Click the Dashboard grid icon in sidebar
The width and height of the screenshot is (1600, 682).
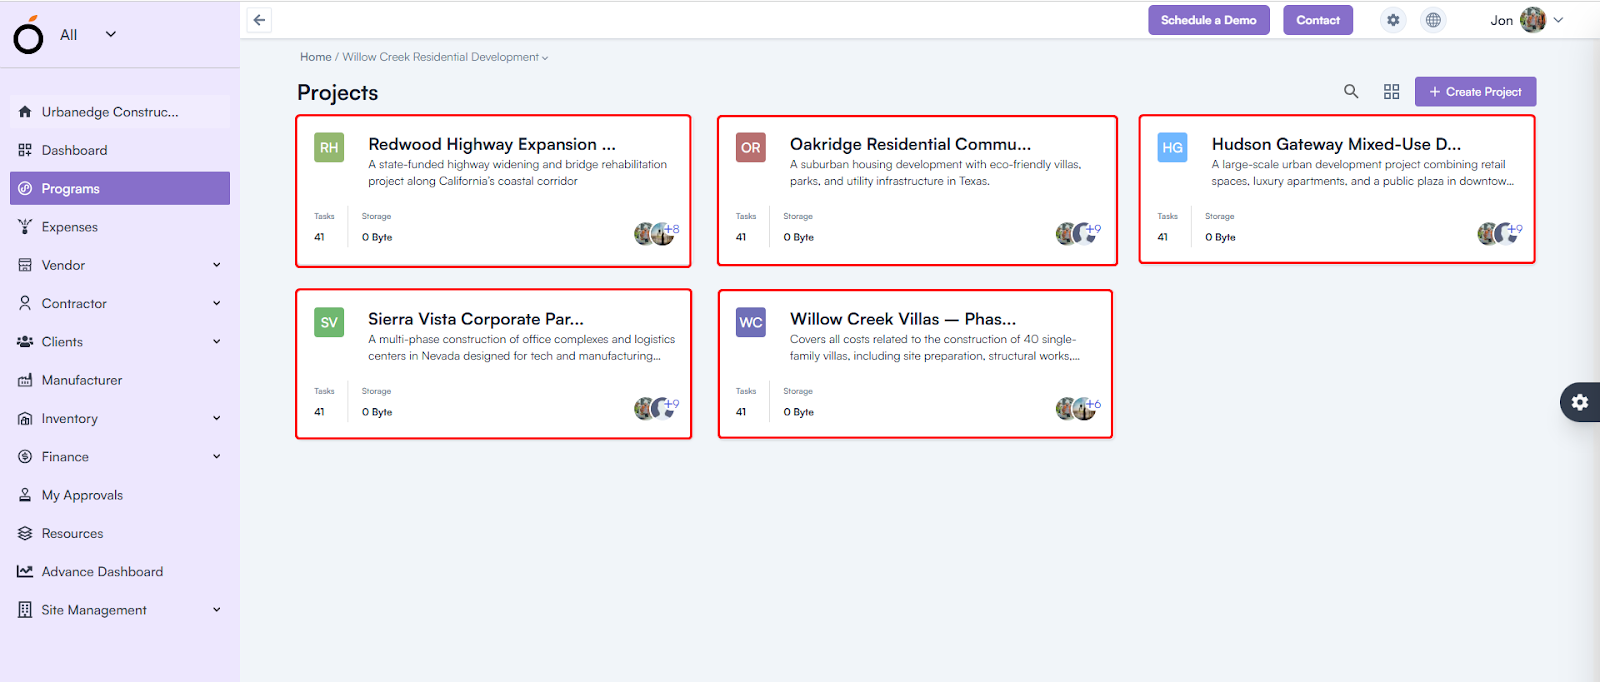pos(25,150)
